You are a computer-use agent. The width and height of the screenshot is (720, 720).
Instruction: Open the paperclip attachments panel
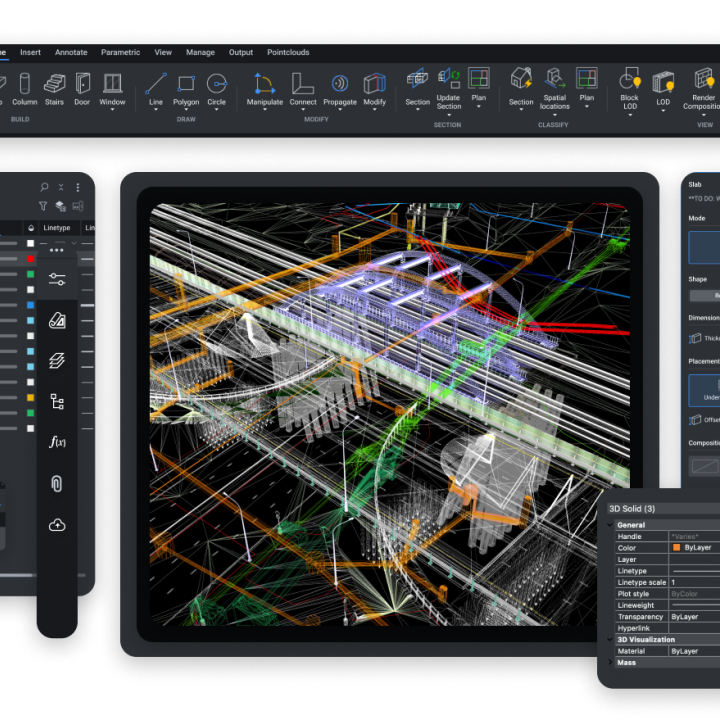coord(57,484)
